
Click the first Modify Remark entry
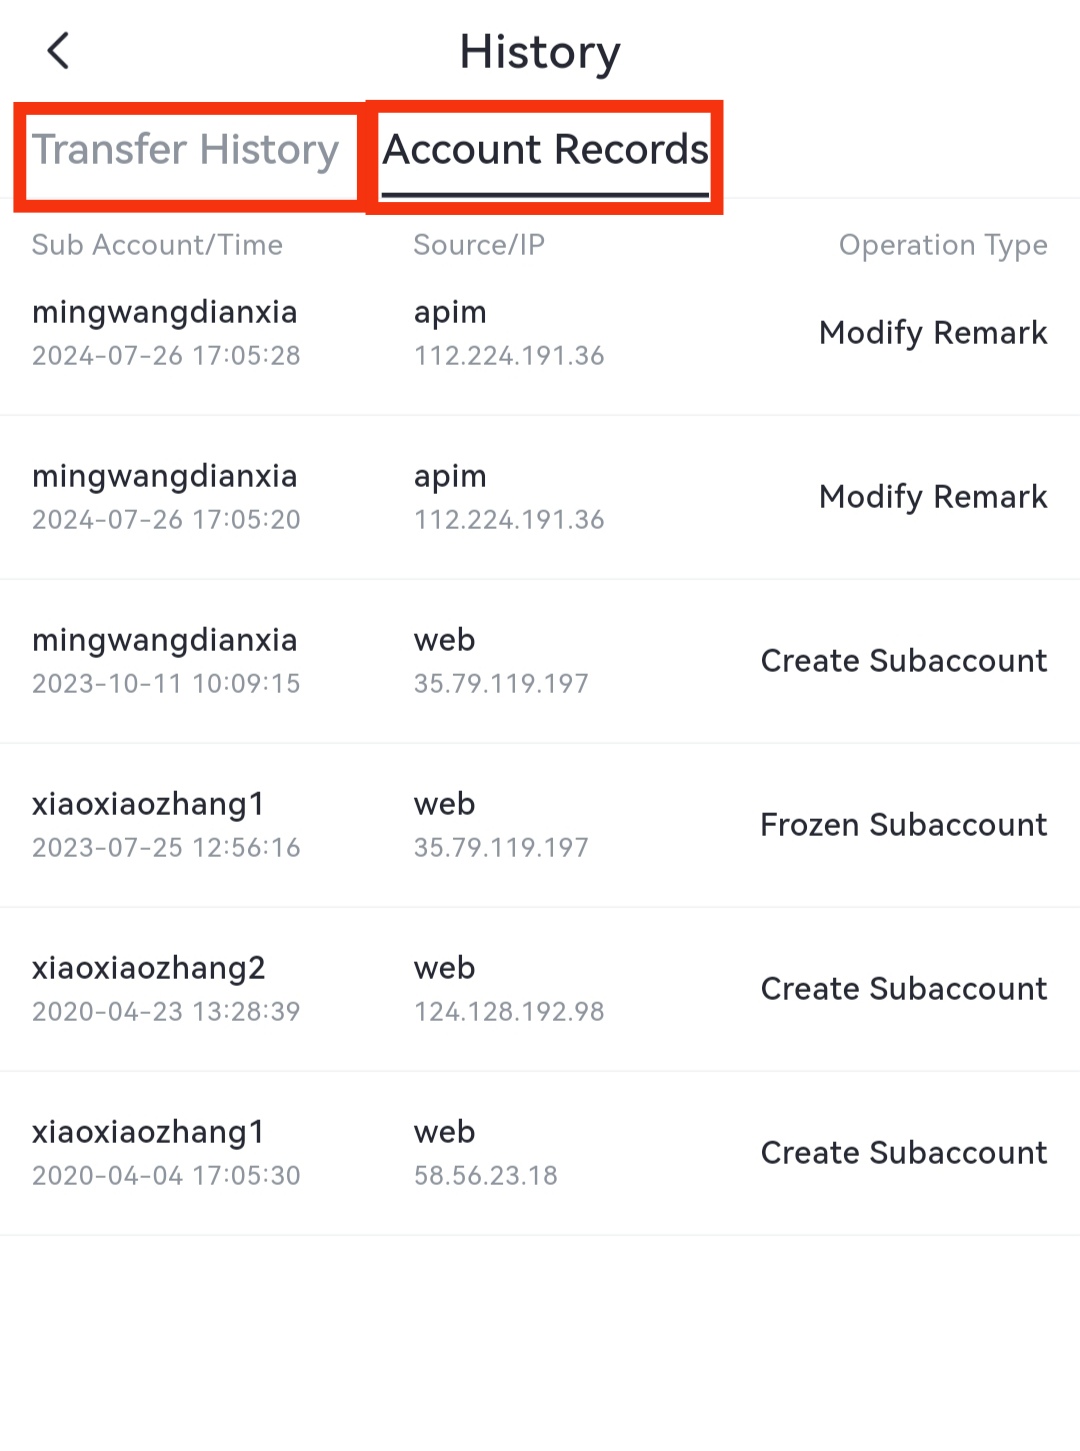932,333
